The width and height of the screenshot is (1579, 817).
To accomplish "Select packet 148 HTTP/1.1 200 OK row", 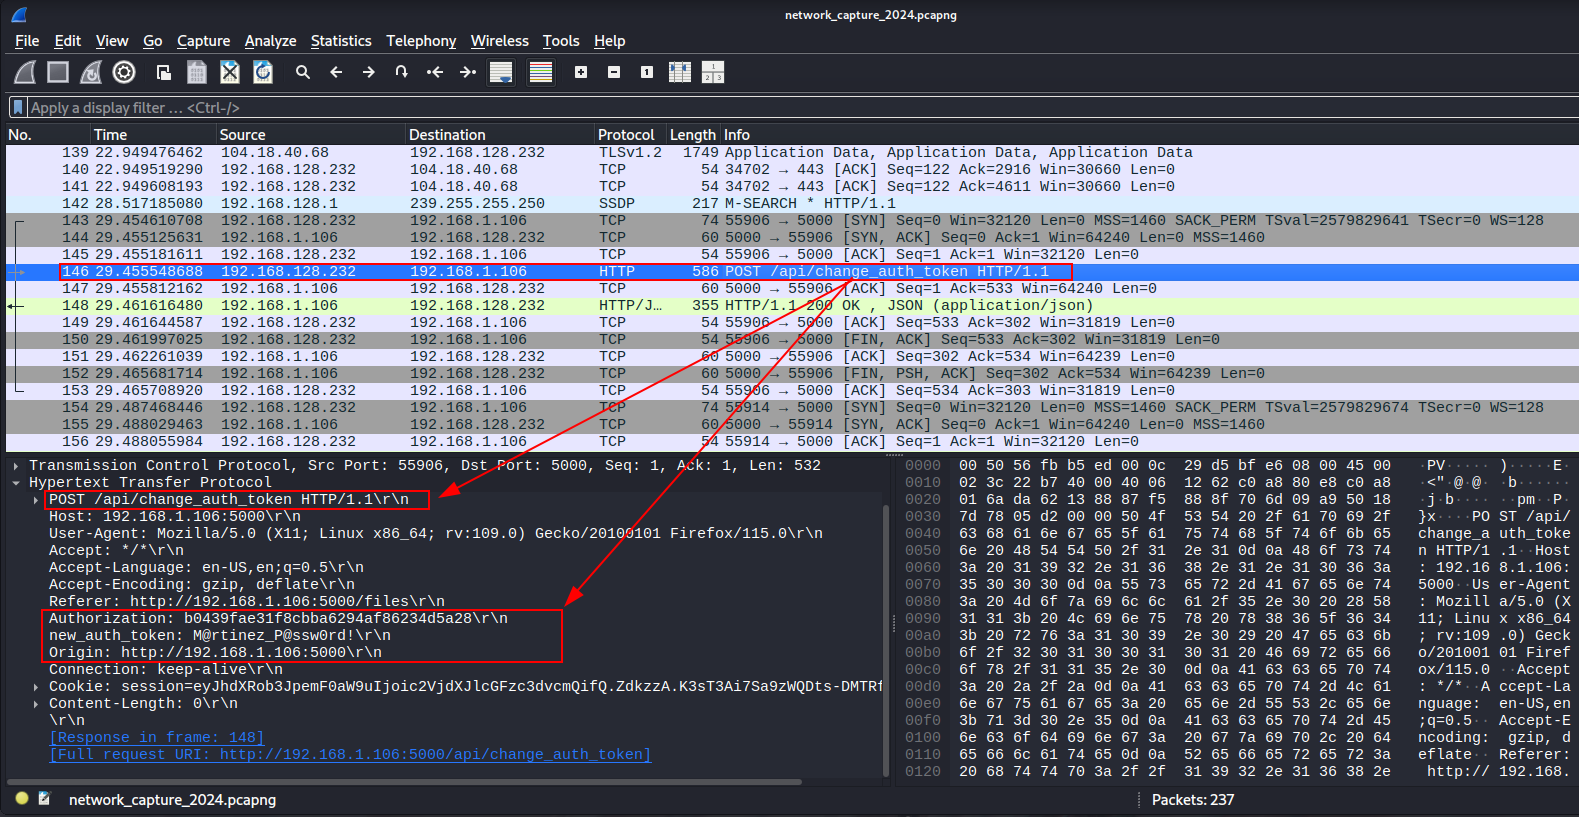I will (792, 306).
